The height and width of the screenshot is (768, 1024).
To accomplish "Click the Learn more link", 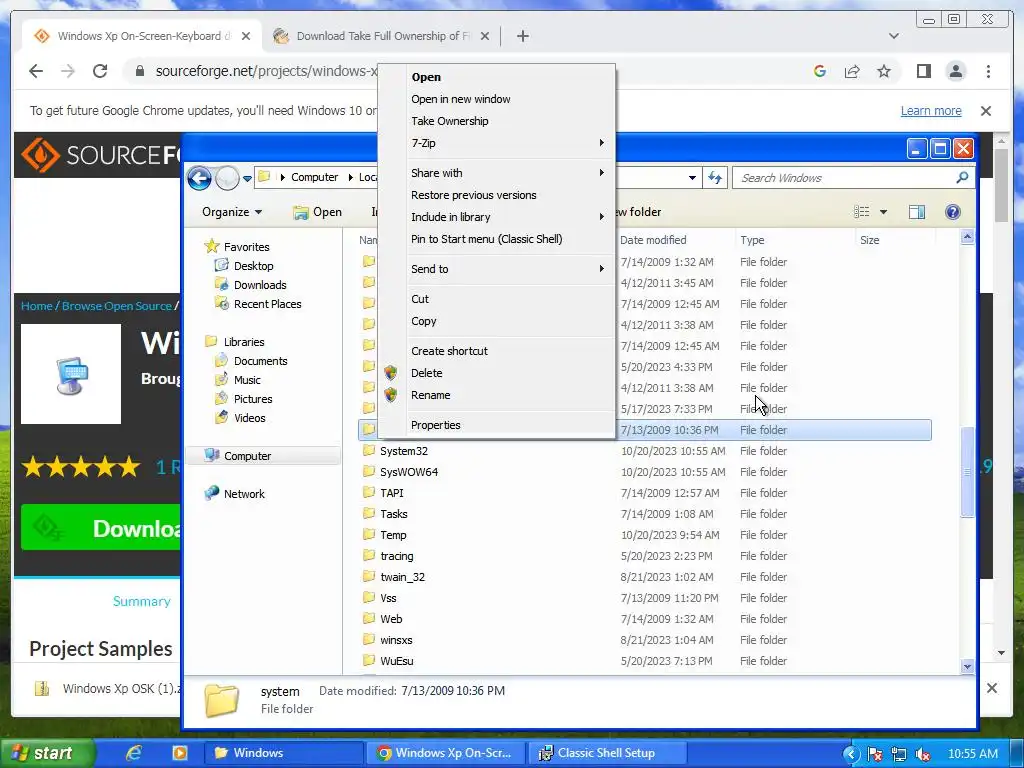I will tap(931, 110).
